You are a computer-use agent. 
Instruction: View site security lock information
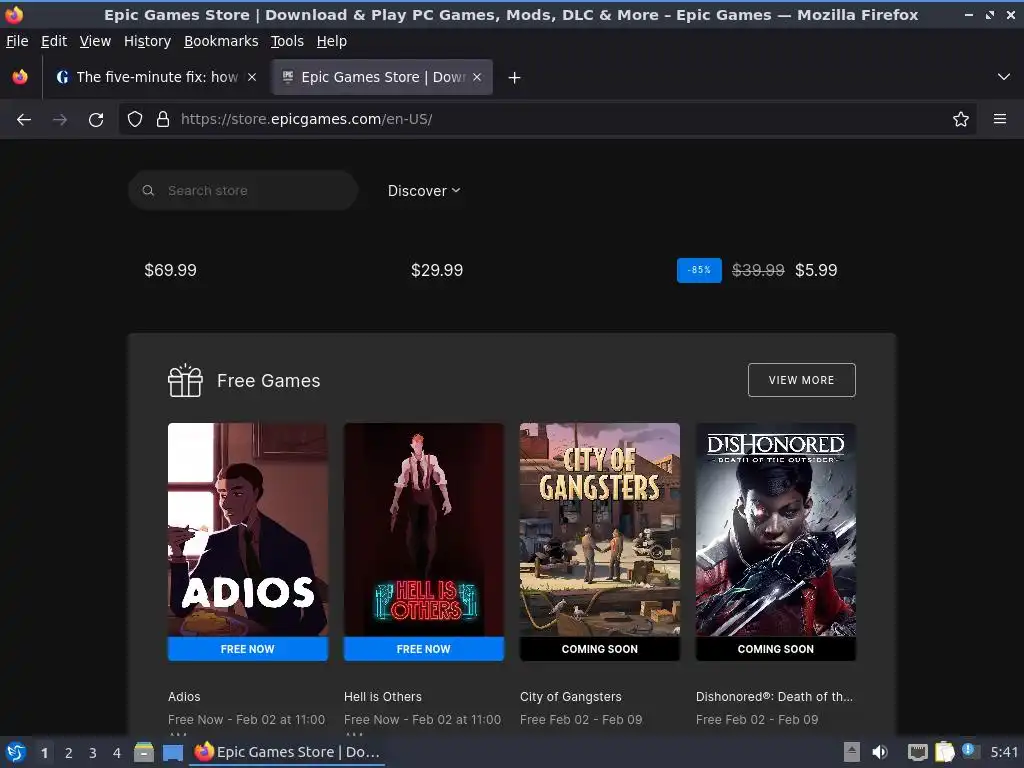(163, 119)
